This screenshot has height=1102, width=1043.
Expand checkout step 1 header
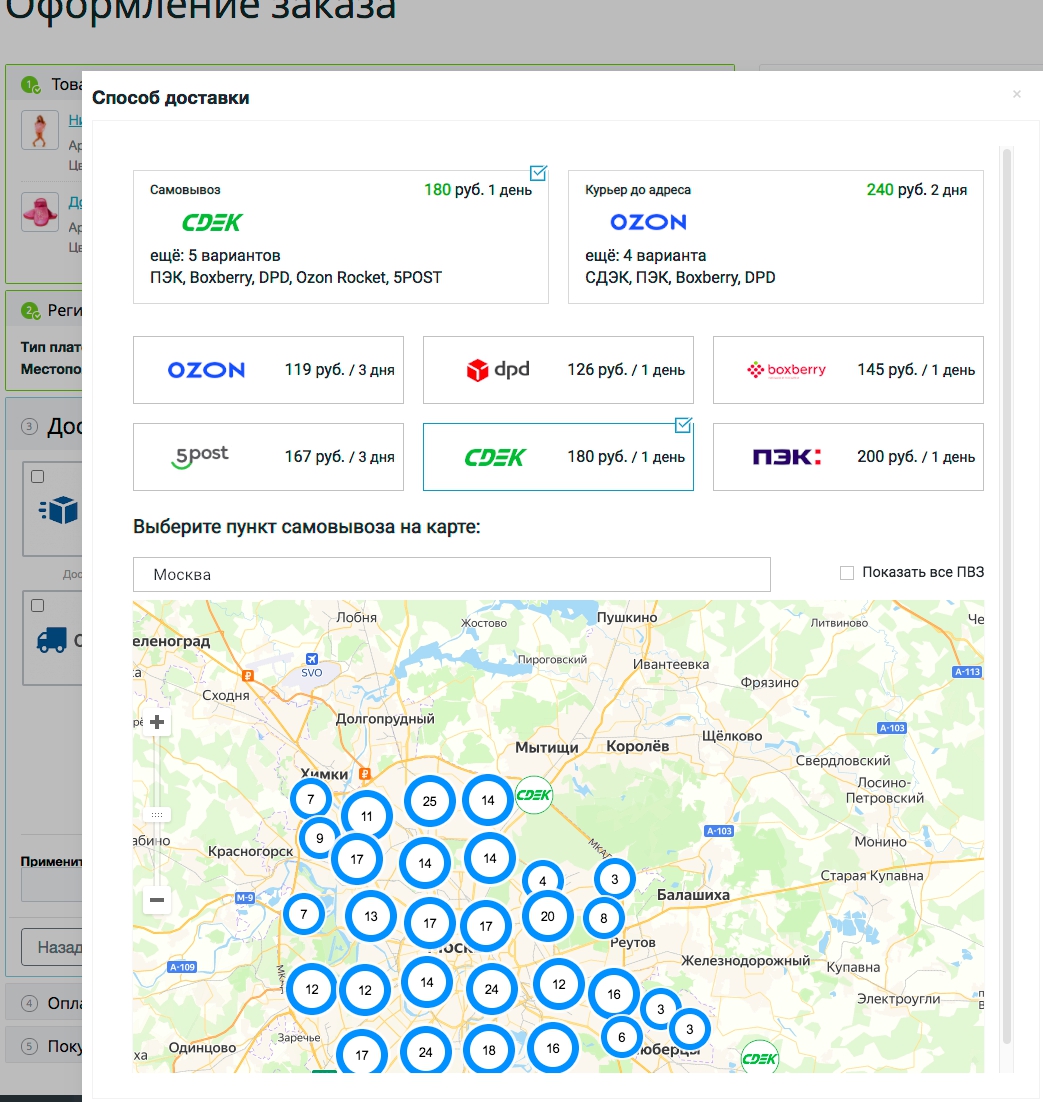(x=44, y=85)
